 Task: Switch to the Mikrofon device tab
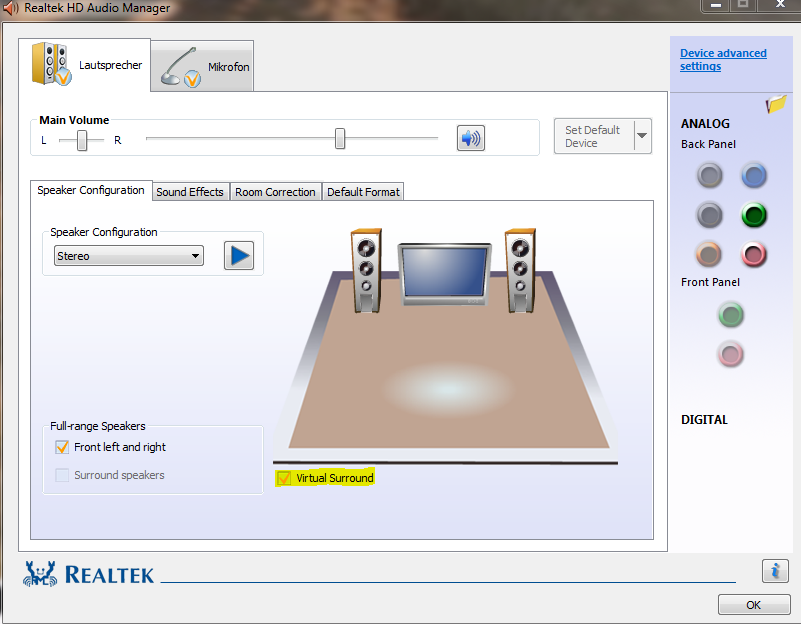point(203,66)
